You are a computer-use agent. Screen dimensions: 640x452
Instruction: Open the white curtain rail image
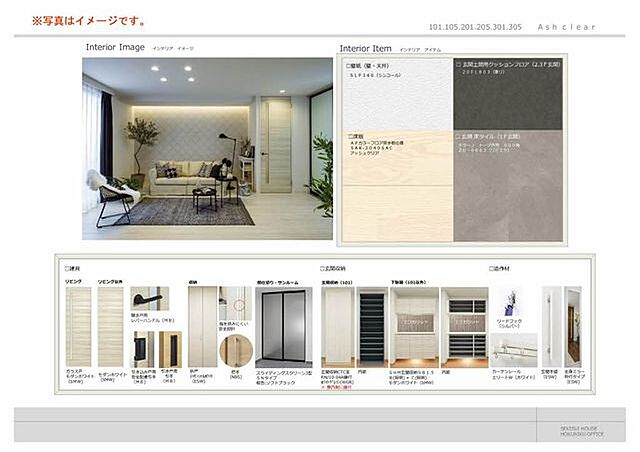(514, 350)
